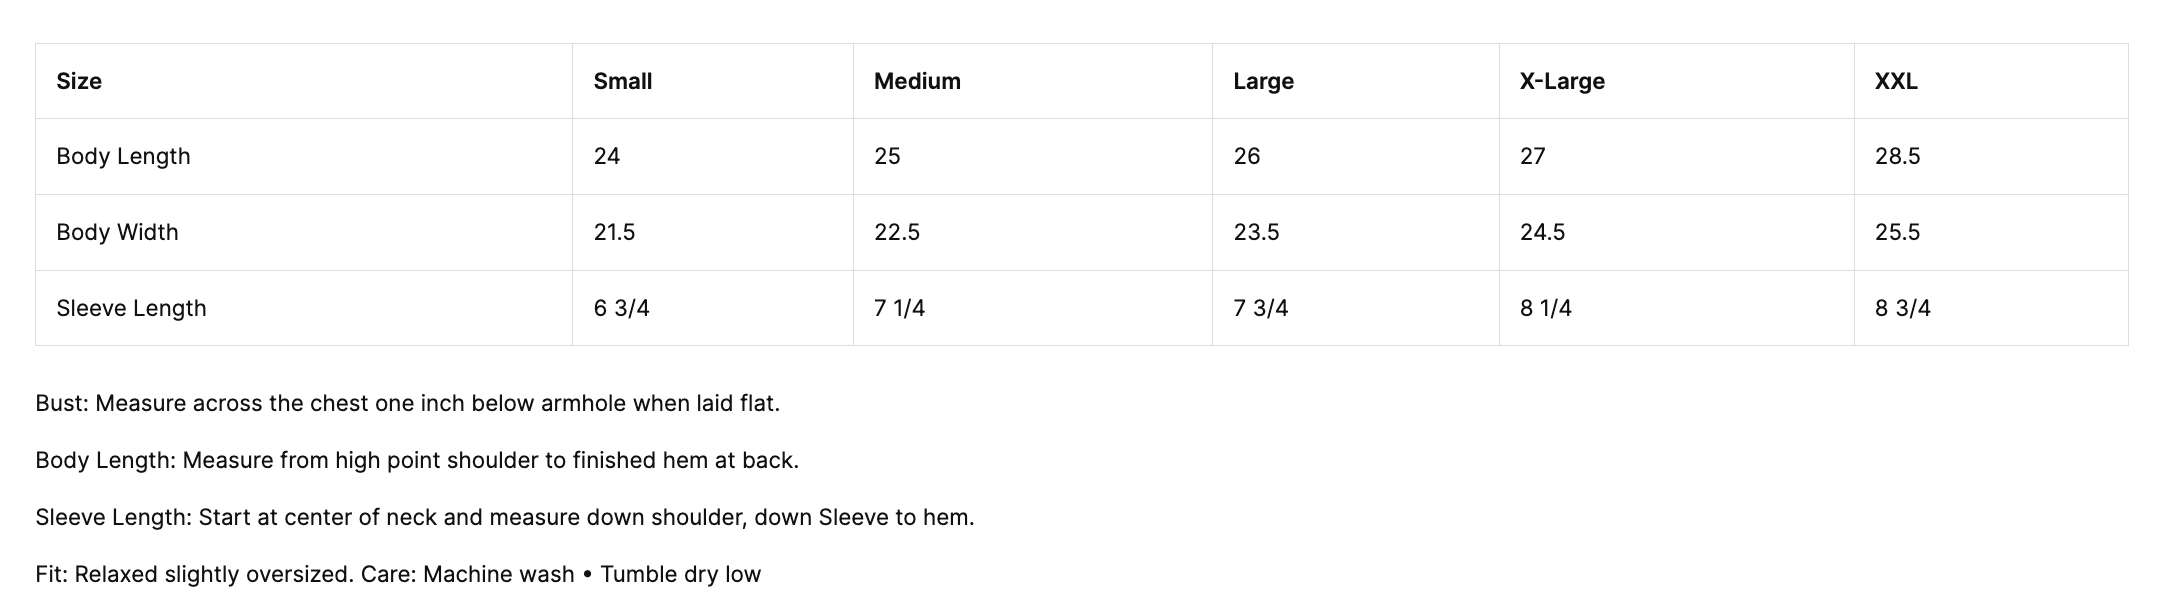Click the Medium column header
The width and height of the screenshot is (2182, 616).
point(916,81)
